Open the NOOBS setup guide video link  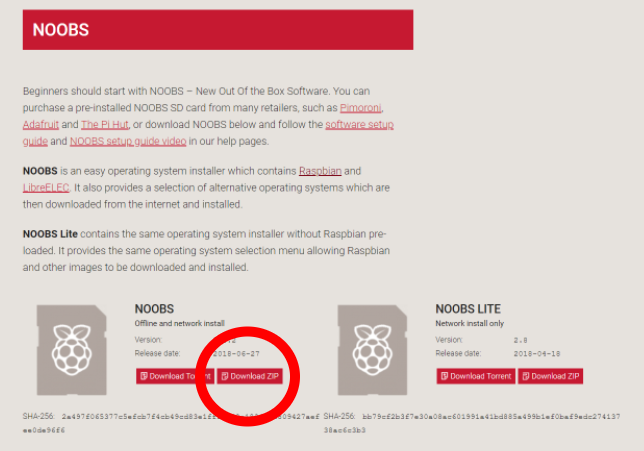[128, 141]
